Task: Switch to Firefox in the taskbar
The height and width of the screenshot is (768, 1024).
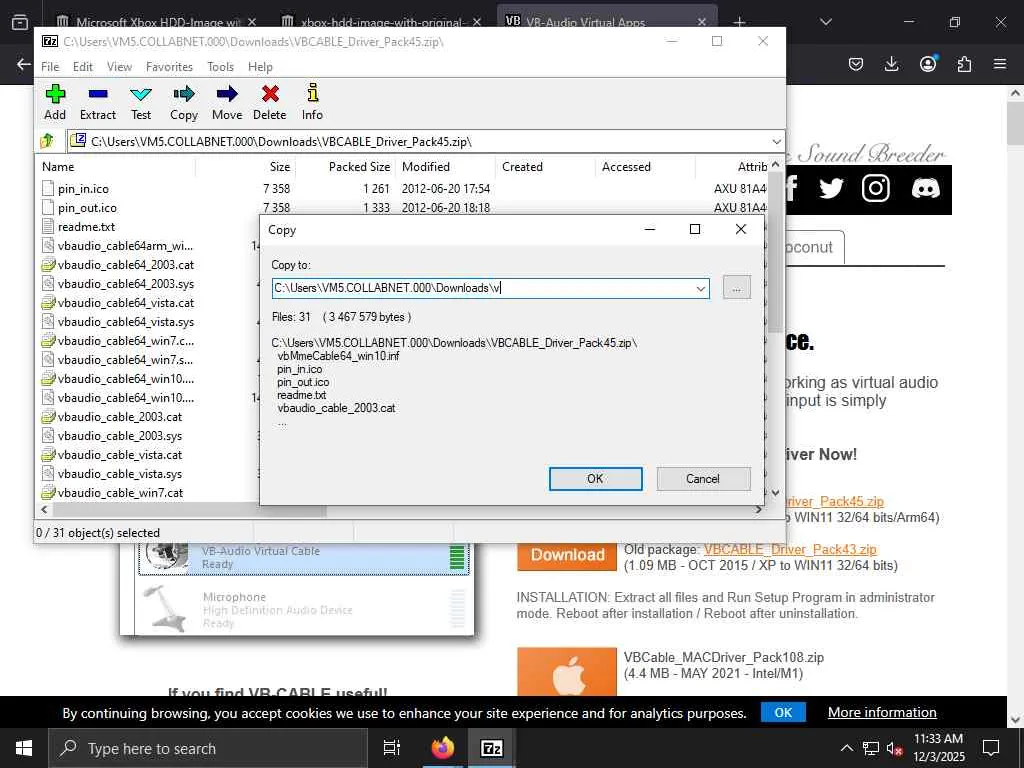Action: pos(443,748)
